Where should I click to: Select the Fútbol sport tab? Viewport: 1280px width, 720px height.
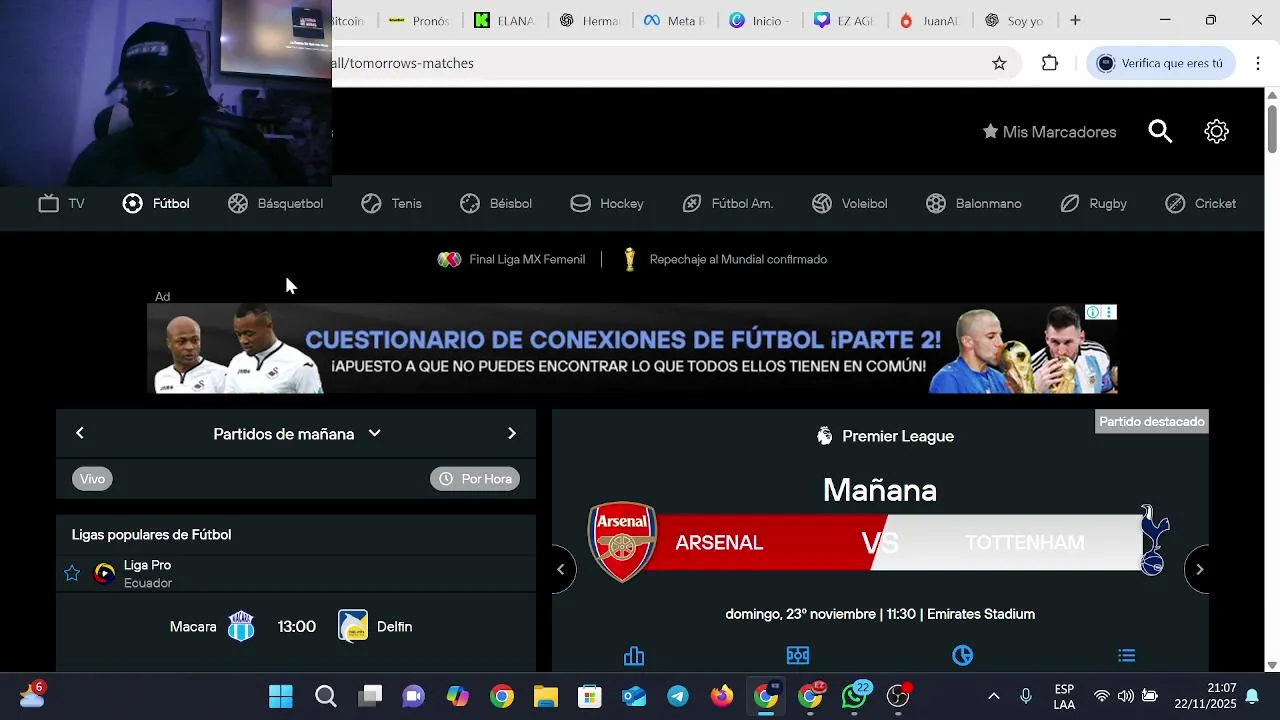click(x=156, y=204)
